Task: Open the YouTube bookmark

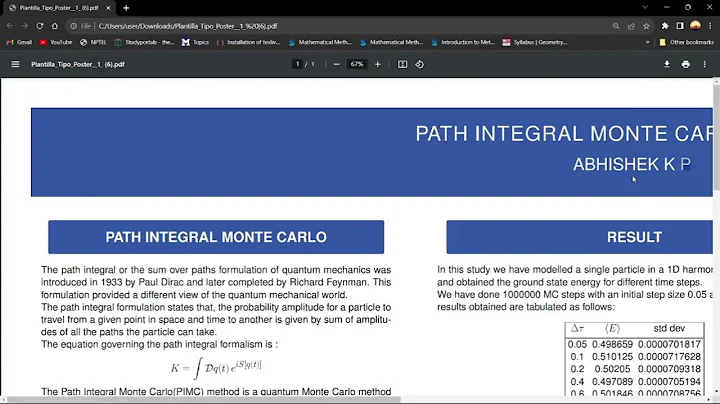Action: (x=56, y=42)
